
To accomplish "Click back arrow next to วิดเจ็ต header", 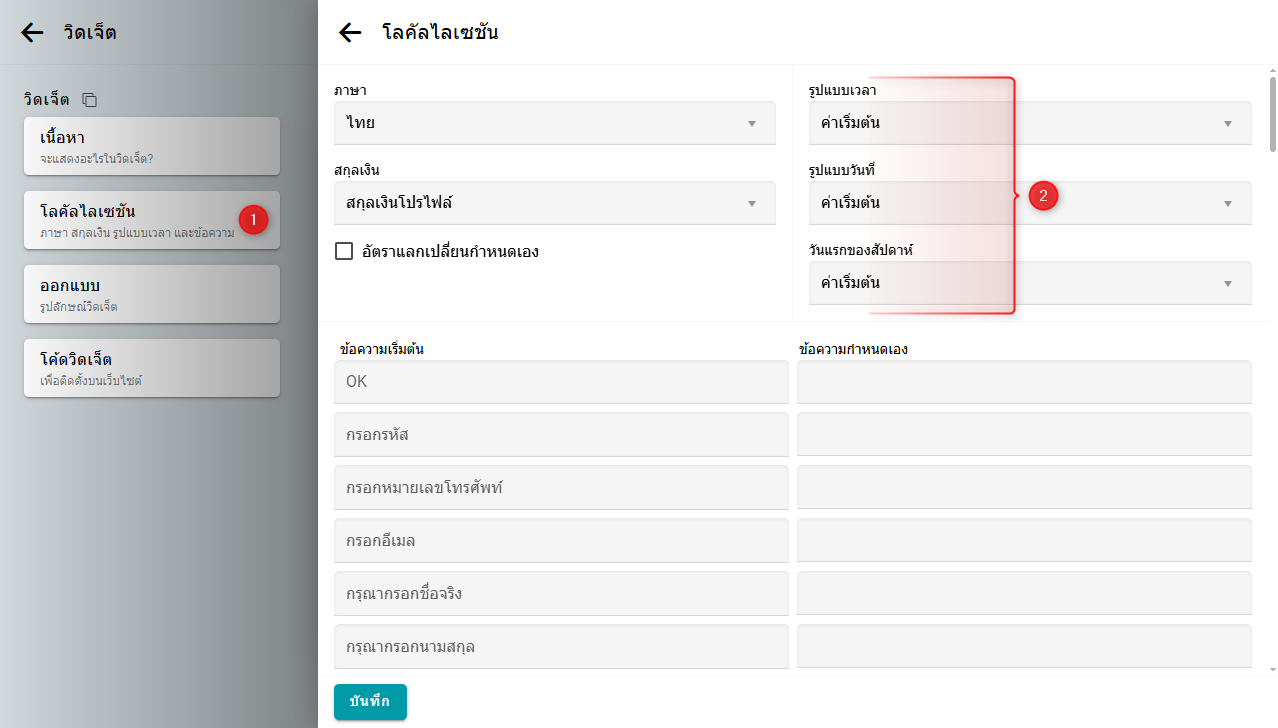I will pos(33,33).
